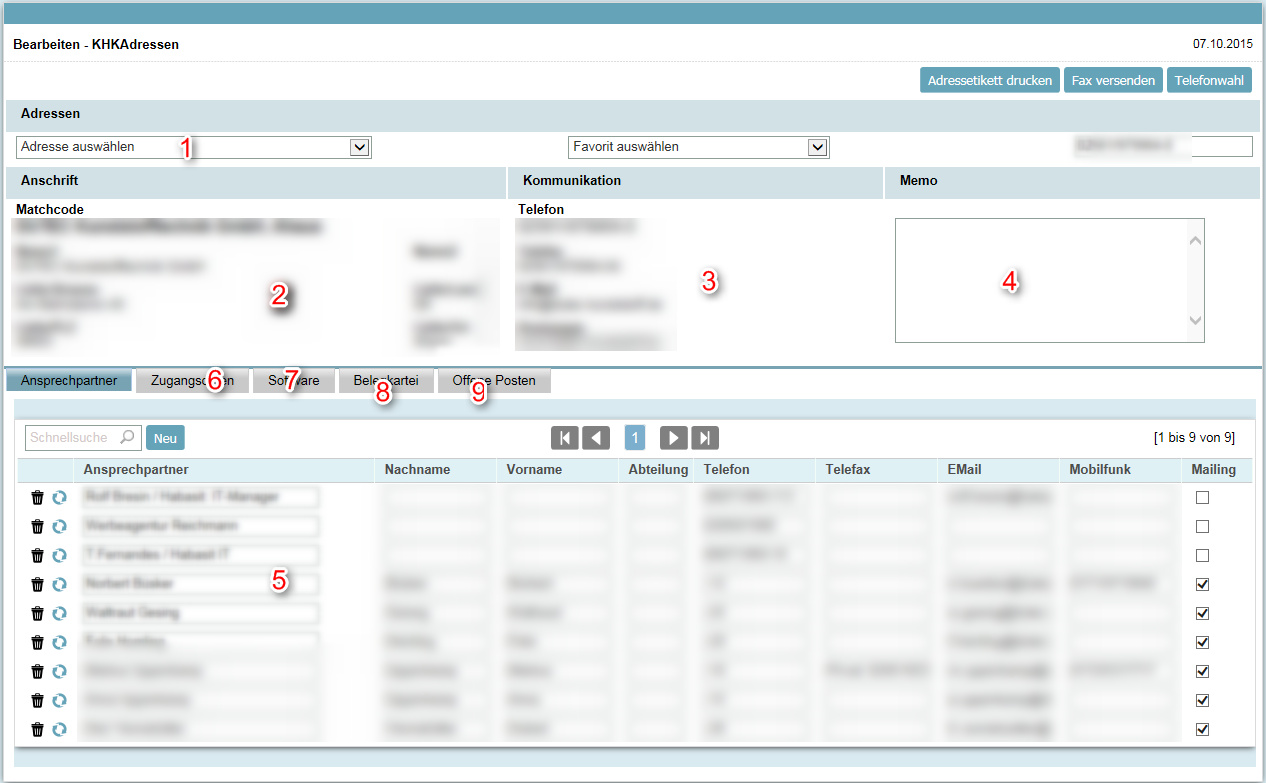Viewport: 1266px width, 783px height.
Task: Click the 'Fax versenden' button
Action: tap(1113, 80)
